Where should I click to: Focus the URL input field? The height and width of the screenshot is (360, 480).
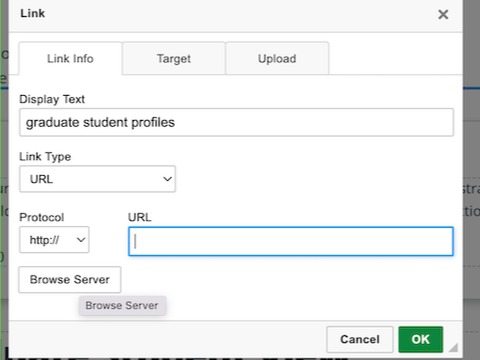[x=291, y=241]
